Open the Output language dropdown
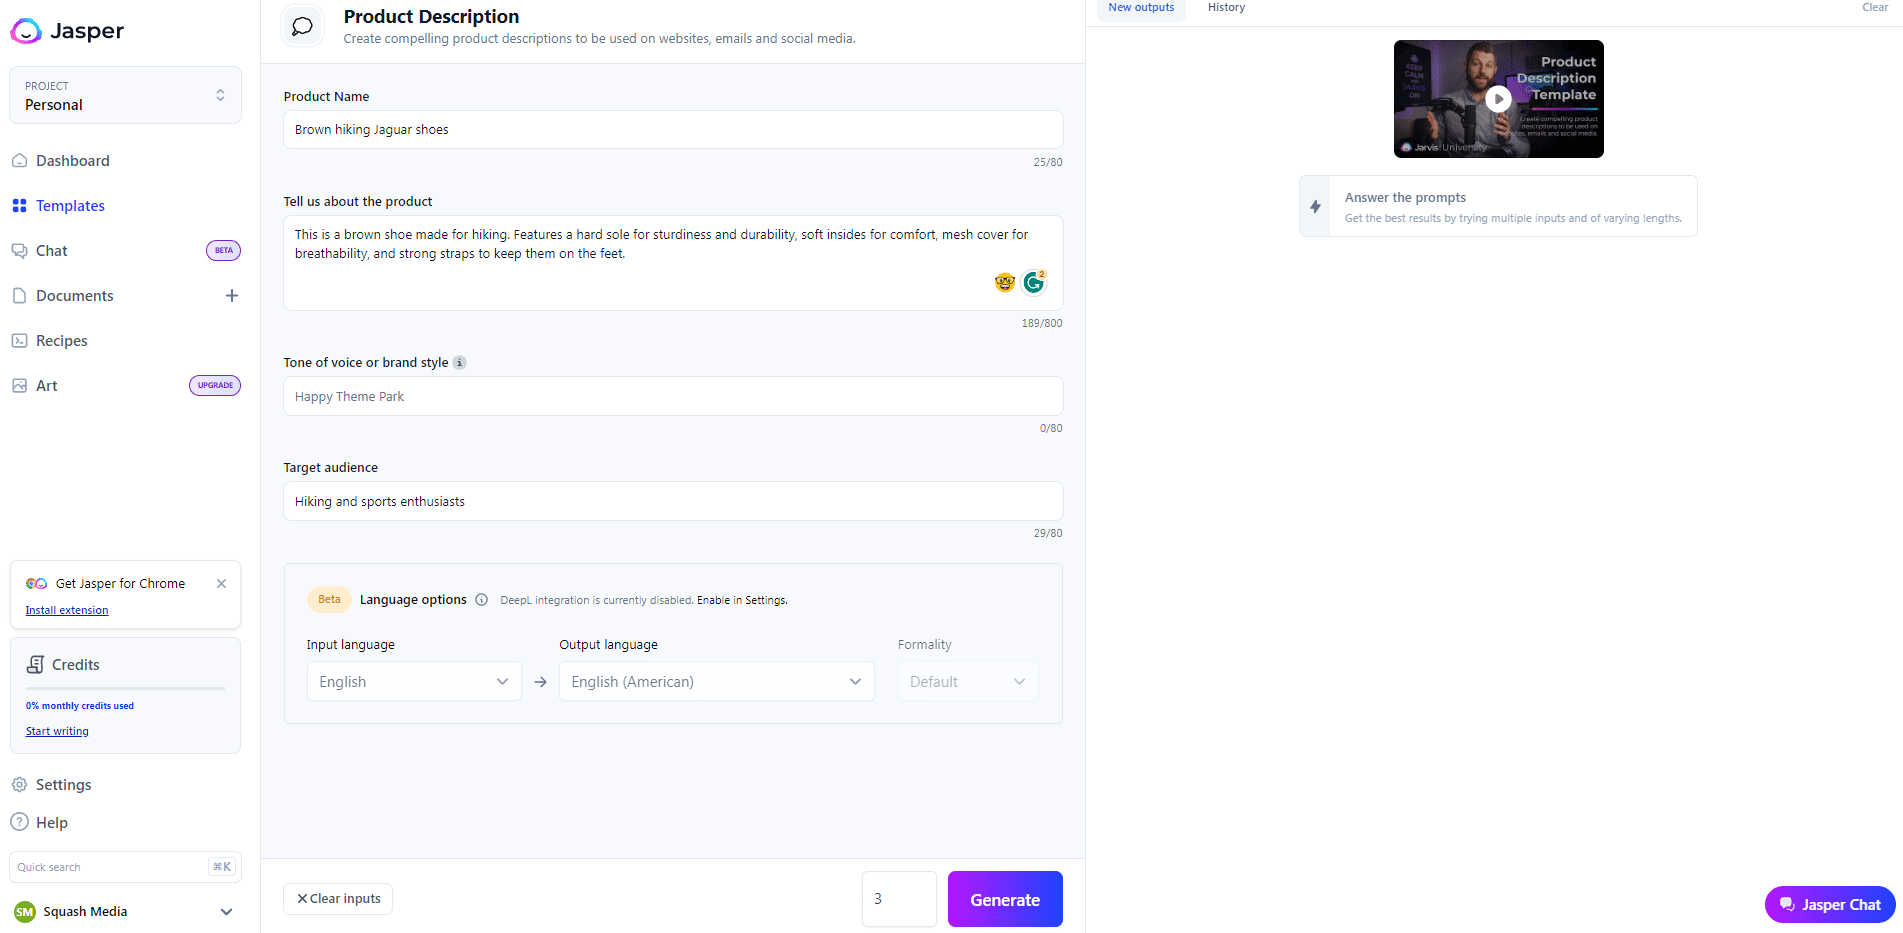 tap(716, 682)
